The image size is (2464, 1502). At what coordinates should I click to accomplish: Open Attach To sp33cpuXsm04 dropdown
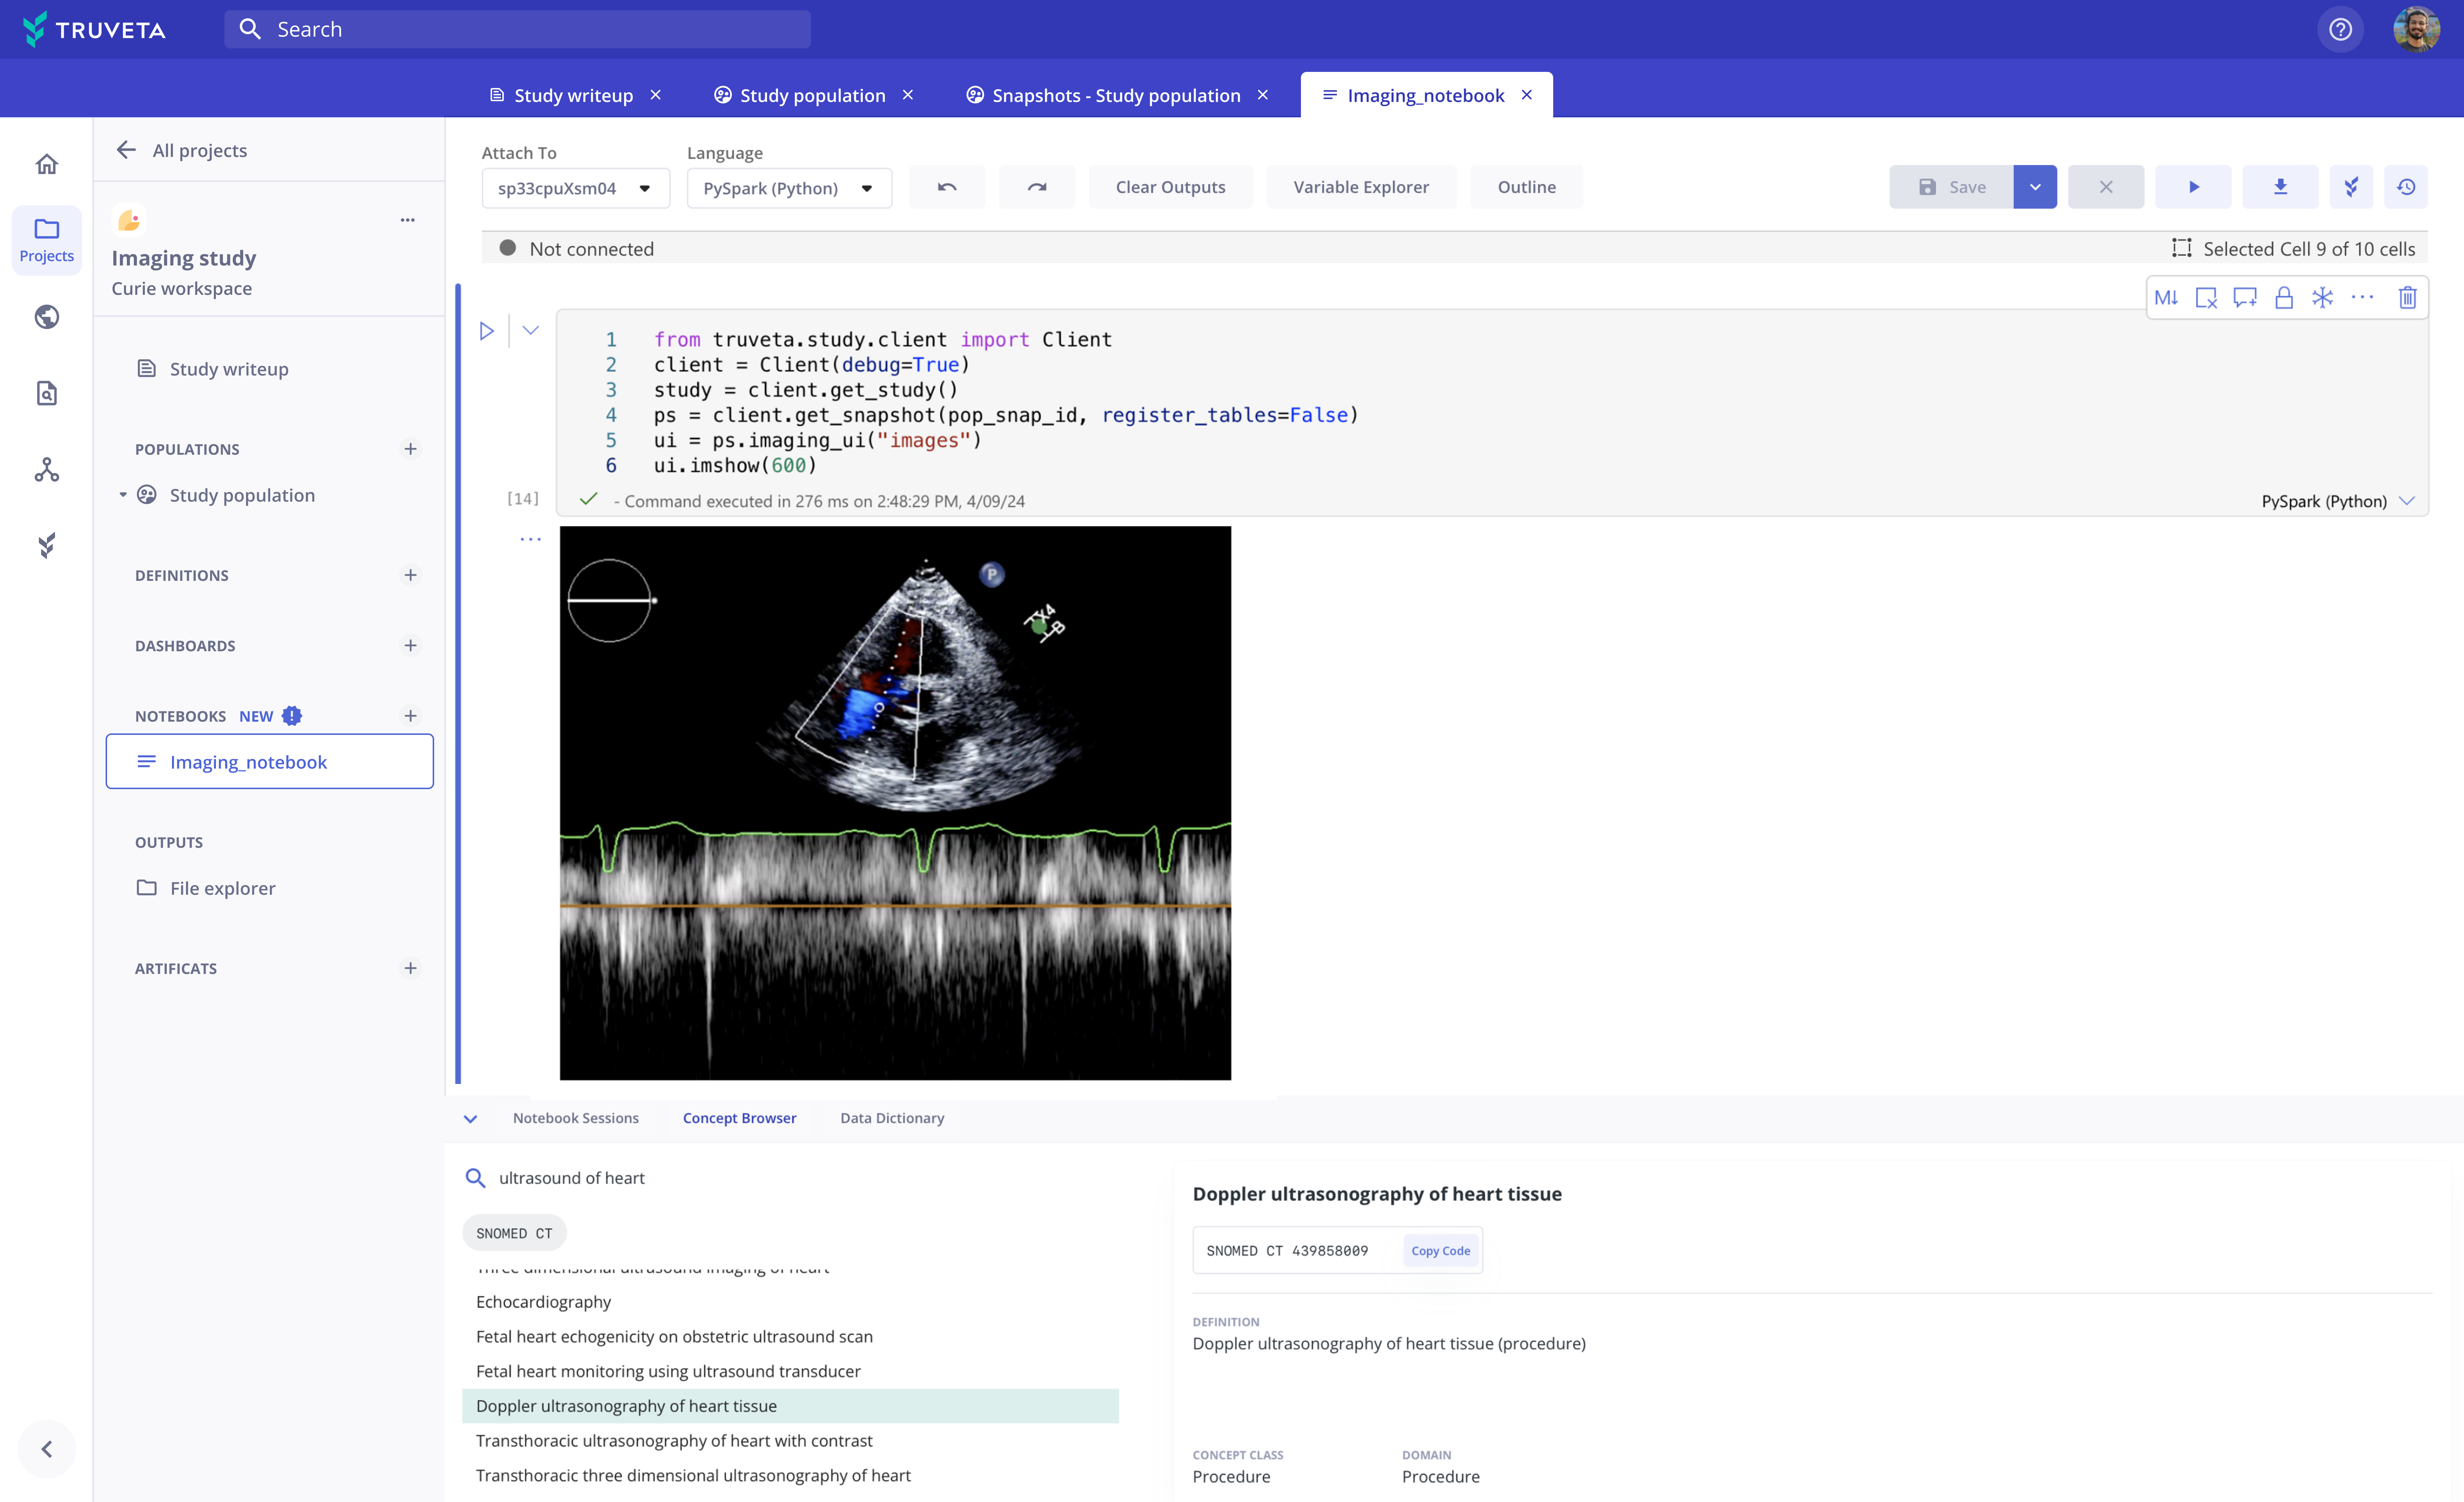[x=575, y=188]
